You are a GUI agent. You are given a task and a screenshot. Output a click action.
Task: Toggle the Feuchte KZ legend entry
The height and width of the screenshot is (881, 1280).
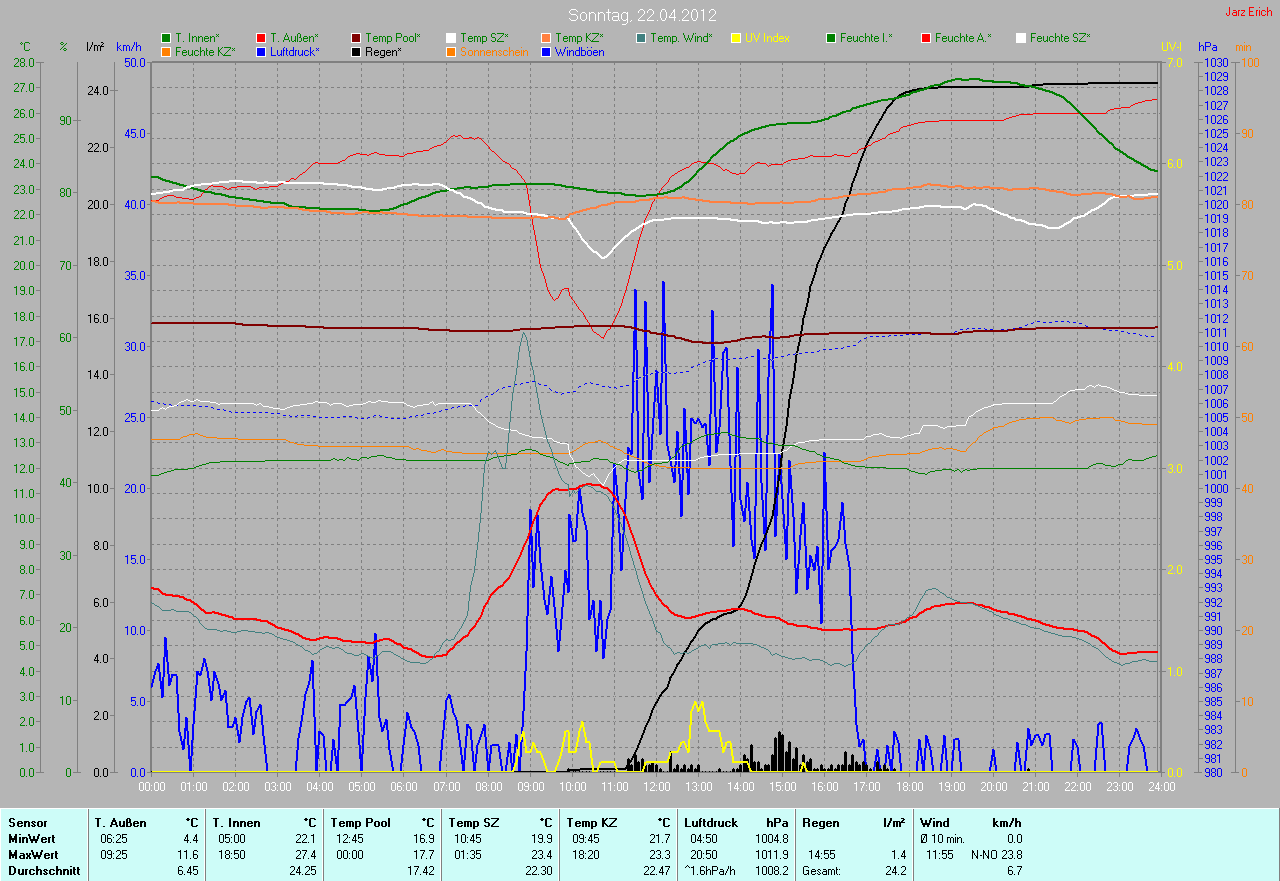point(202,51)
